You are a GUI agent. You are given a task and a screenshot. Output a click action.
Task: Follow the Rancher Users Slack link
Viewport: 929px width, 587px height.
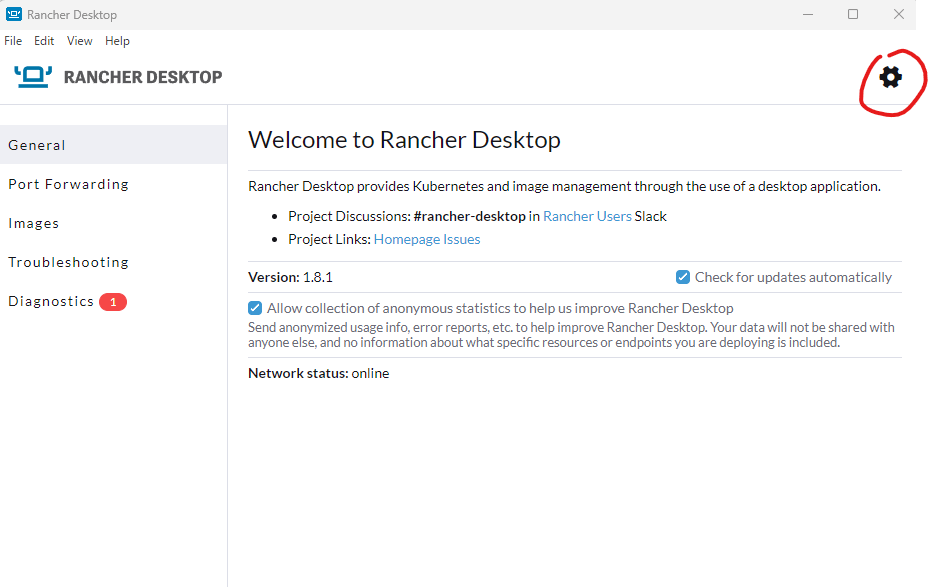coord(587,216)
